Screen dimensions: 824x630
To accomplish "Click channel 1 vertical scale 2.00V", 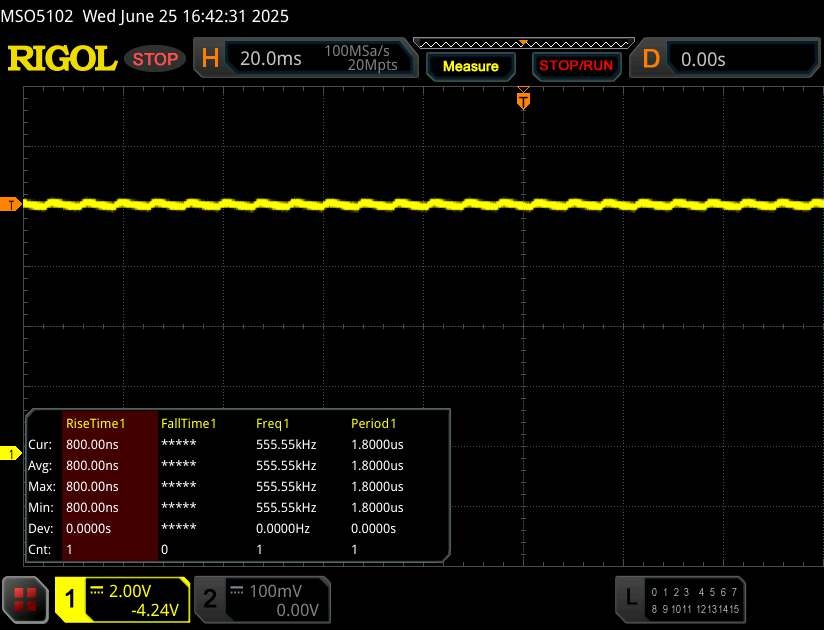I will (x=130, y=591).
